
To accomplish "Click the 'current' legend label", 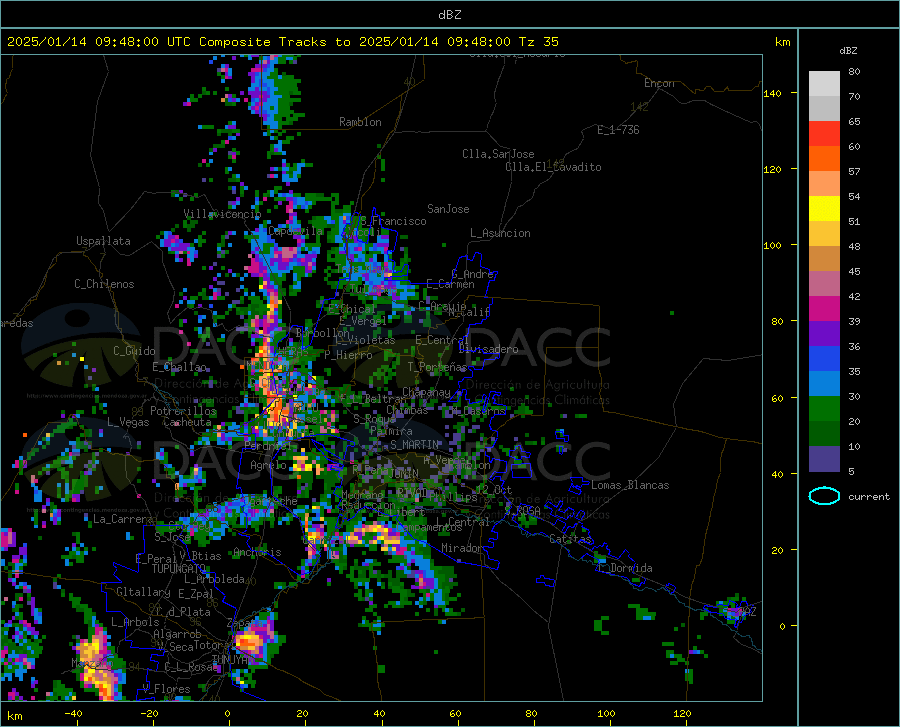I will pos(869,497).
